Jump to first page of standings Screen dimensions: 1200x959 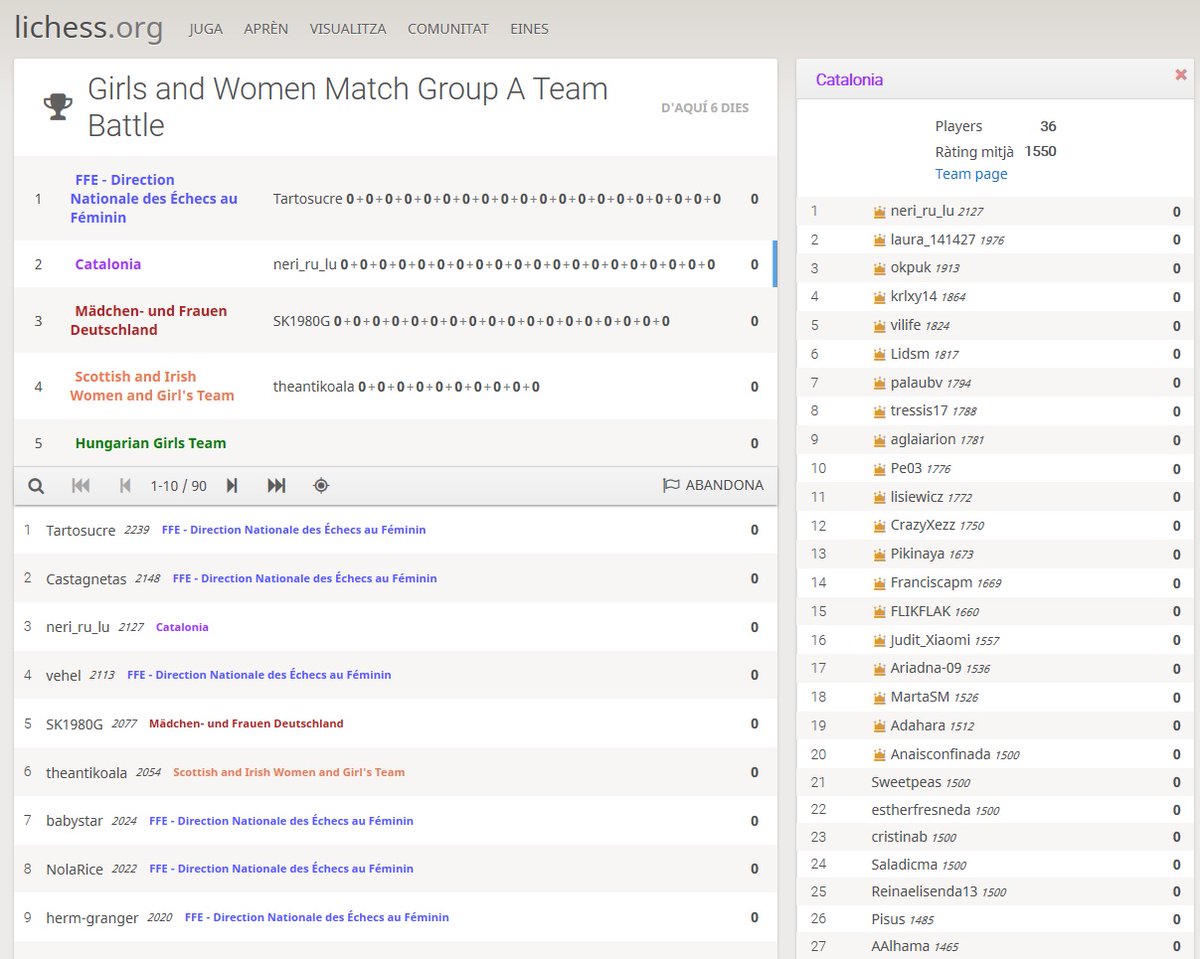[x=81, y=485]
